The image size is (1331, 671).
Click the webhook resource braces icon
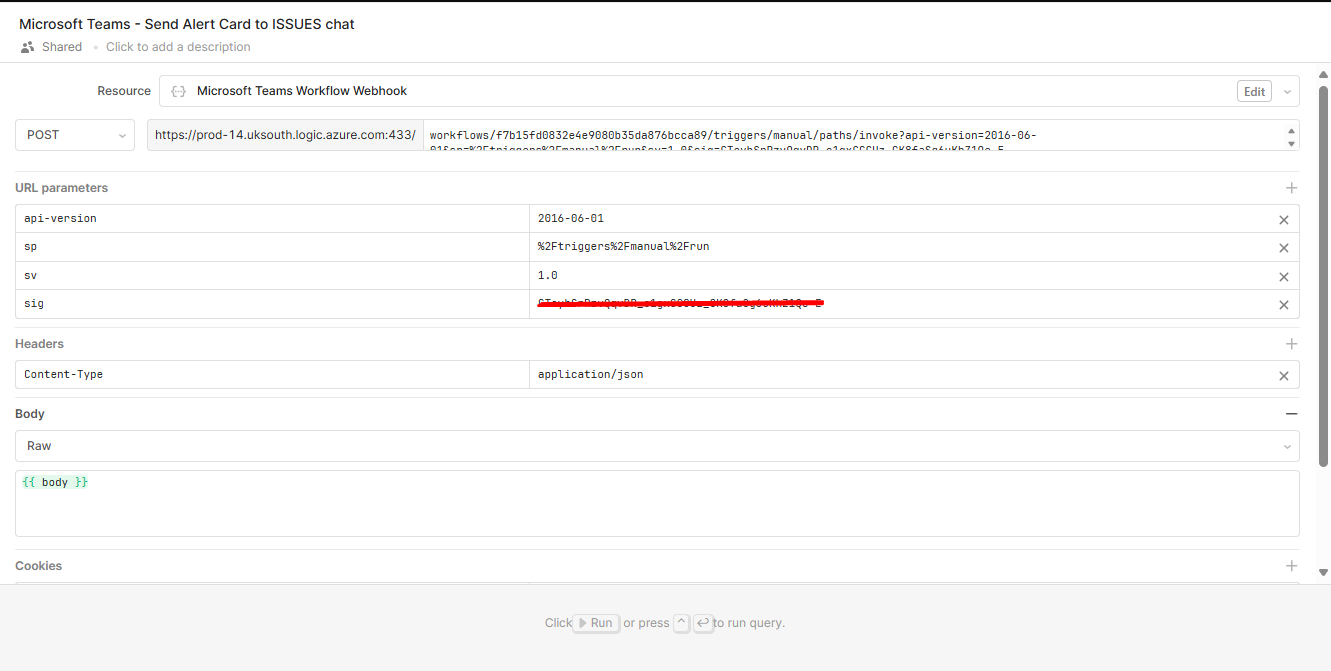coord(178,91)
